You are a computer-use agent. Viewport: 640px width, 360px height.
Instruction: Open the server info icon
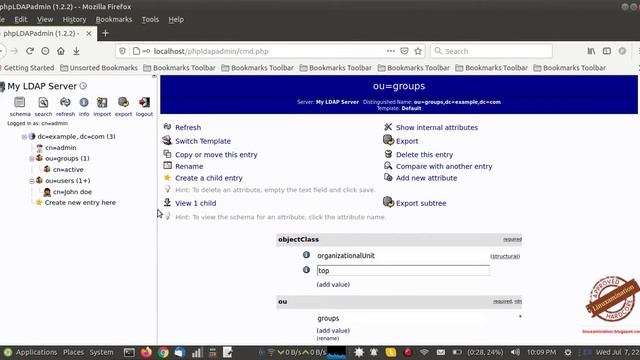point(84,102)
